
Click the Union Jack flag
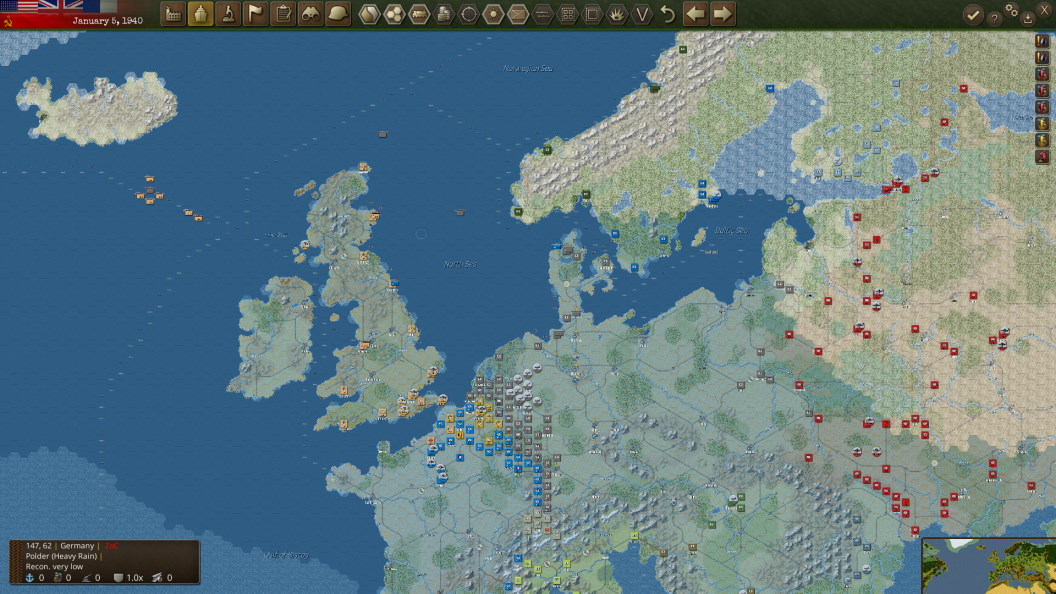click(x=60, y=6)
